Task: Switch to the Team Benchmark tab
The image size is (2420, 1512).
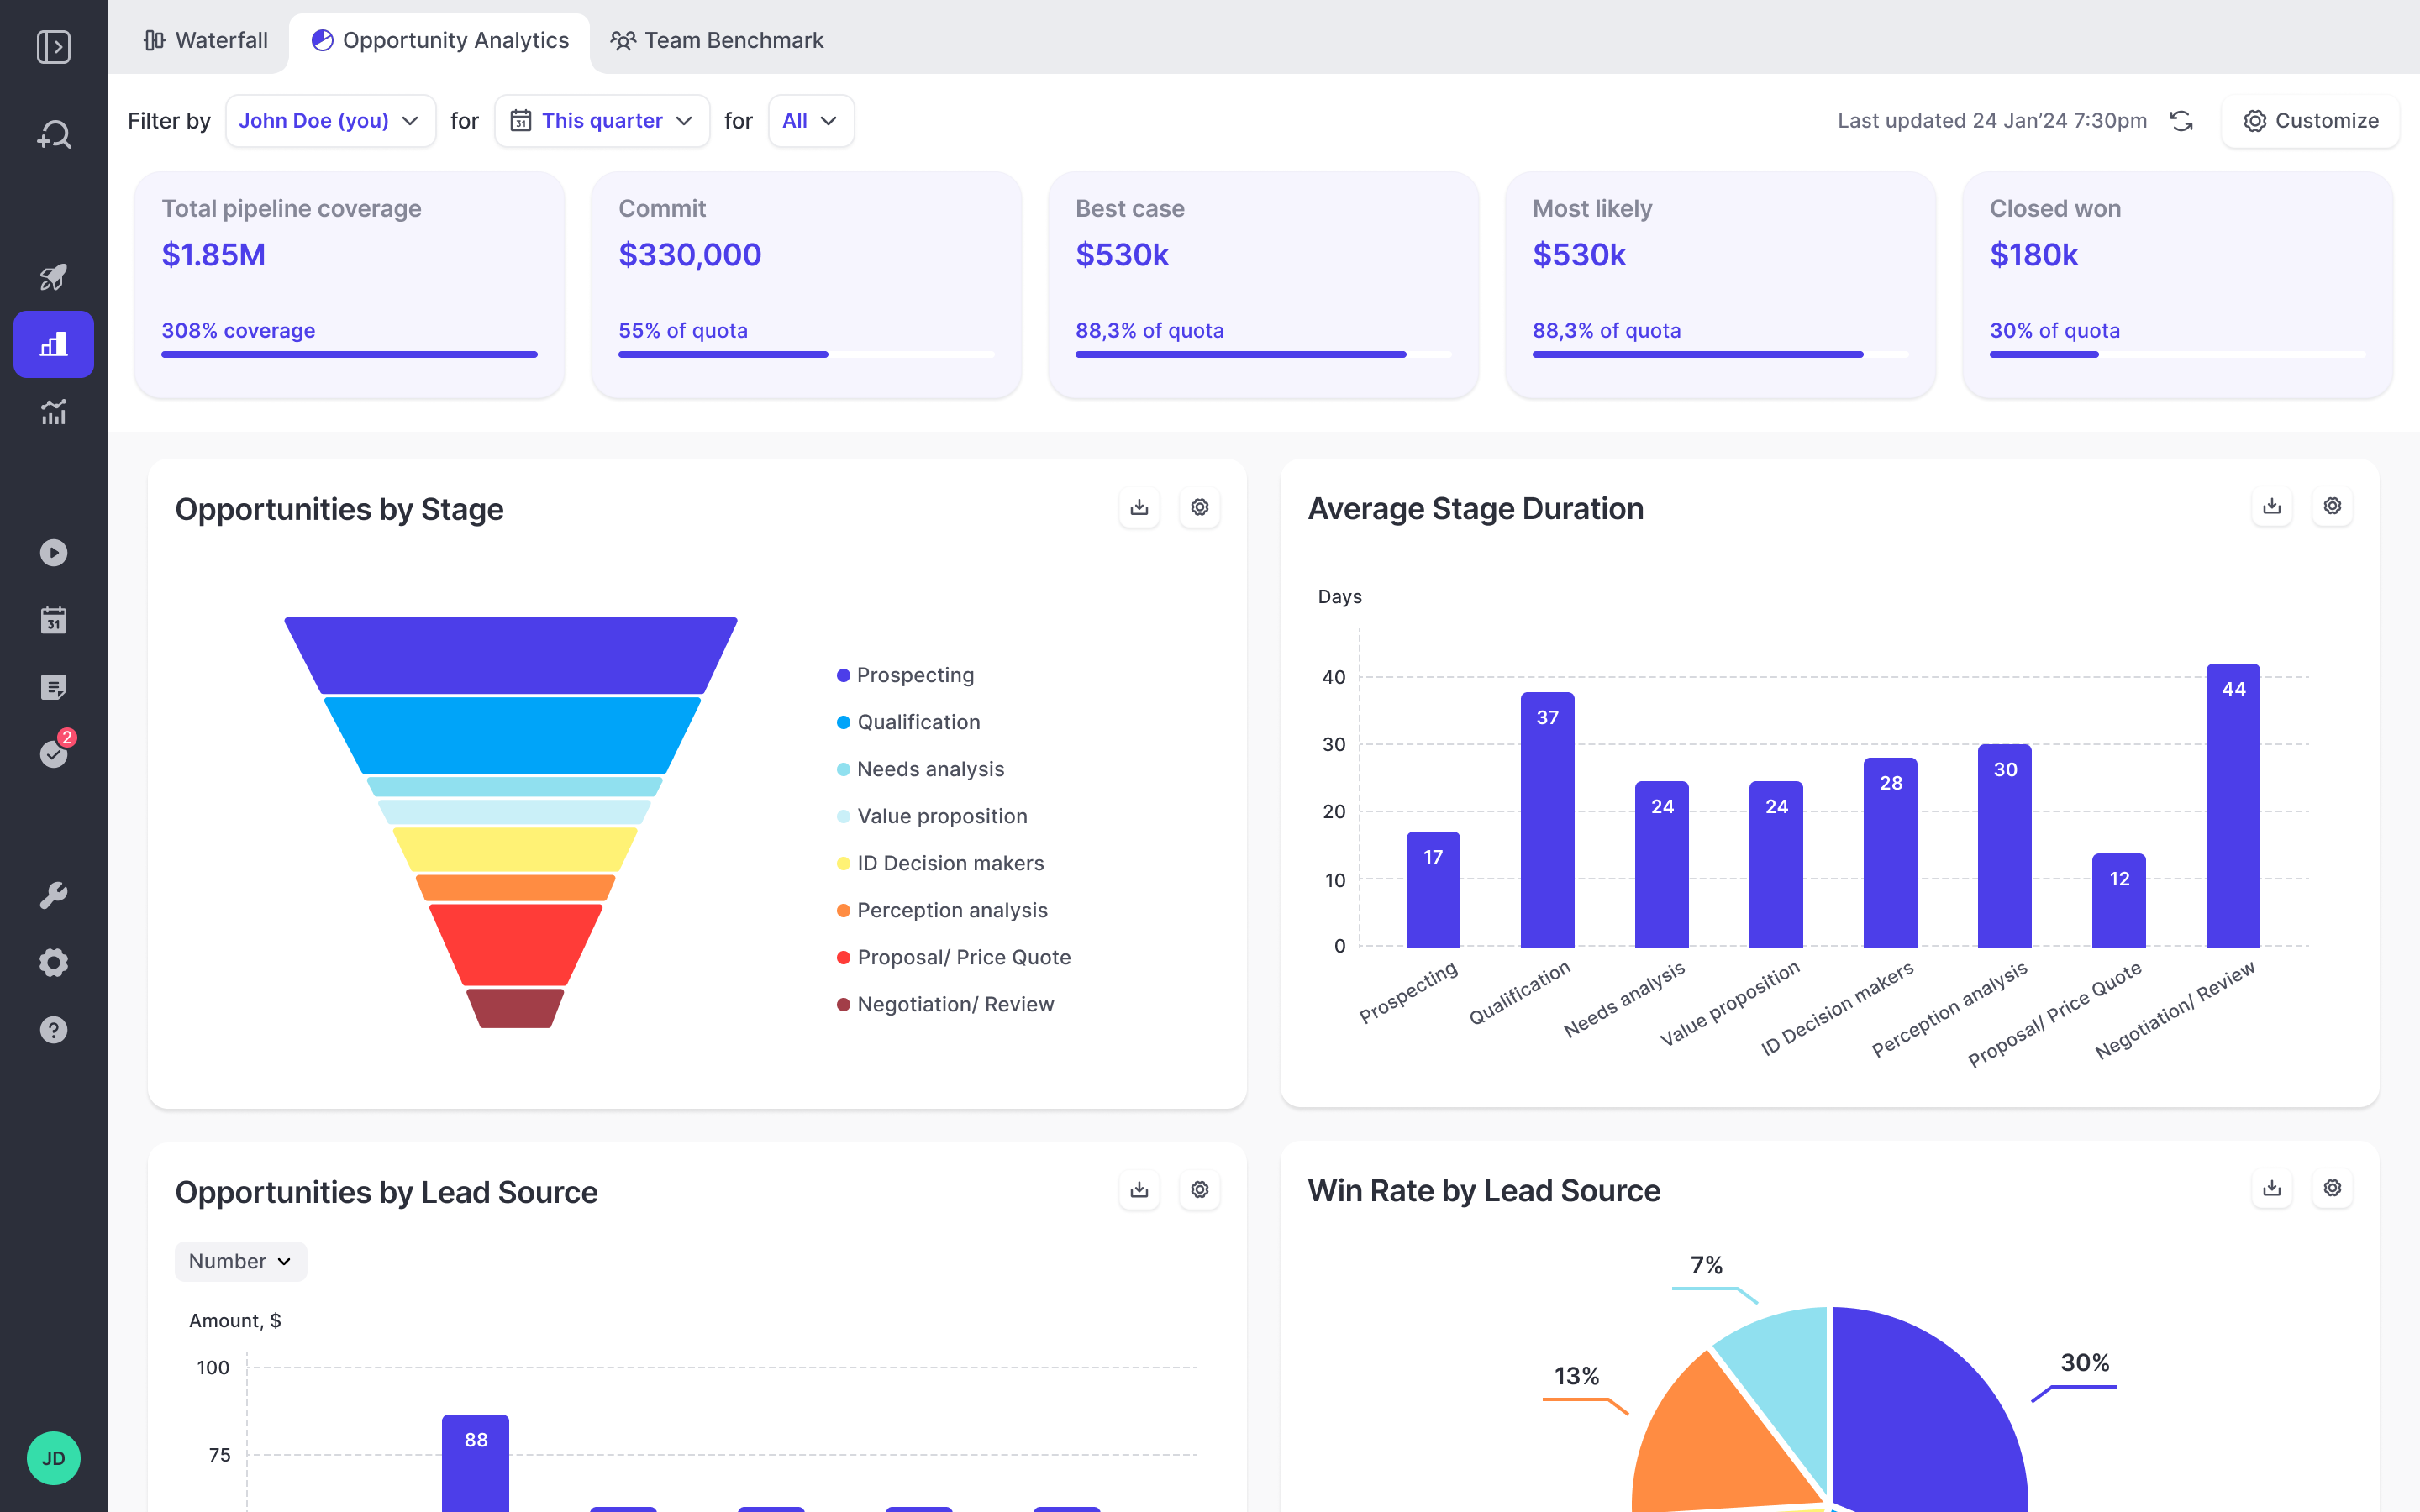Action: point(717,40)
